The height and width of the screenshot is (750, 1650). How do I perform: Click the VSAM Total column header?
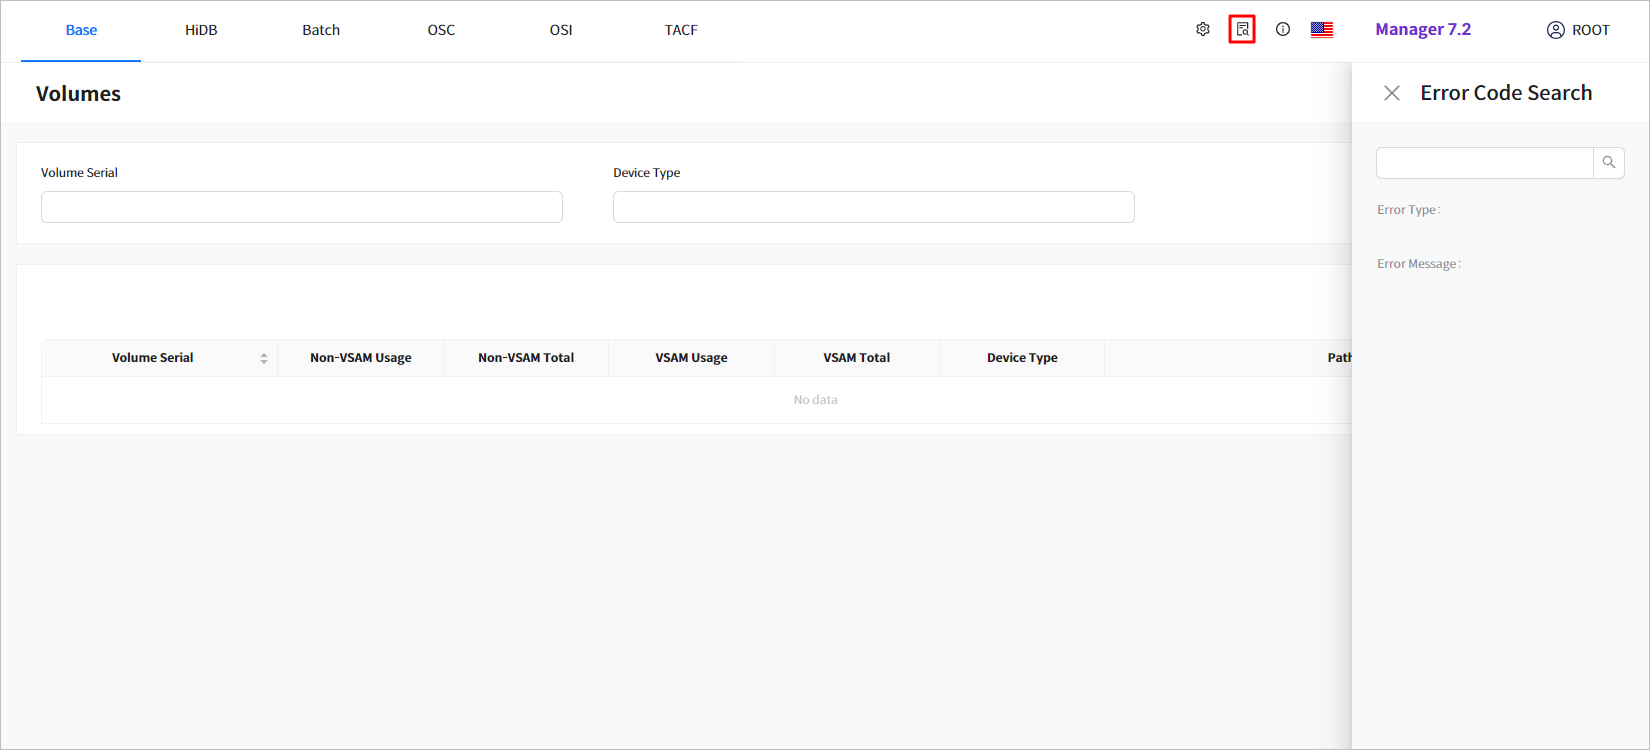856,358
